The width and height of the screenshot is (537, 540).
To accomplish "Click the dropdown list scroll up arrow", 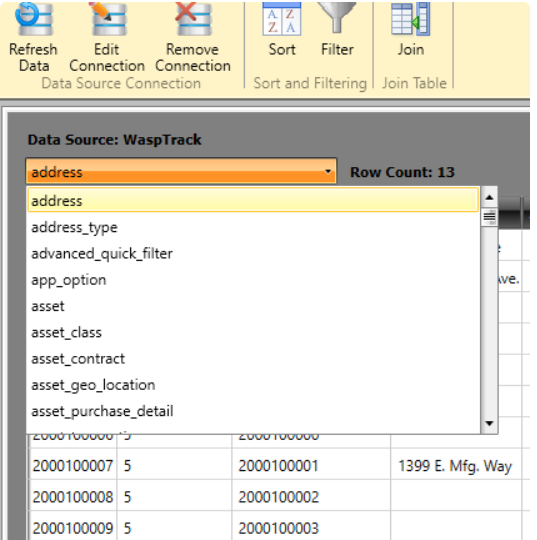I will tap(489, 198).
